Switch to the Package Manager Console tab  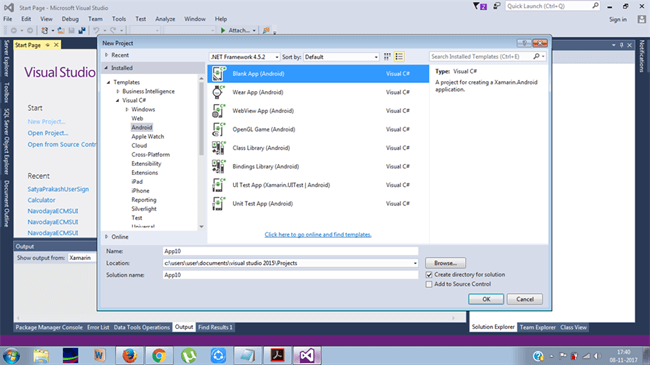click(x=49, y=327)
